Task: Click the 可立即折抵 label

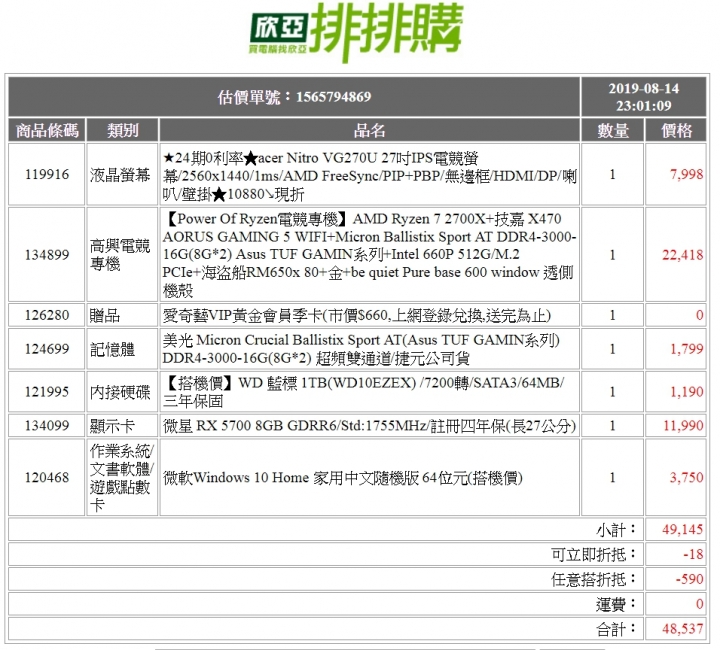Action: (594, 555)
